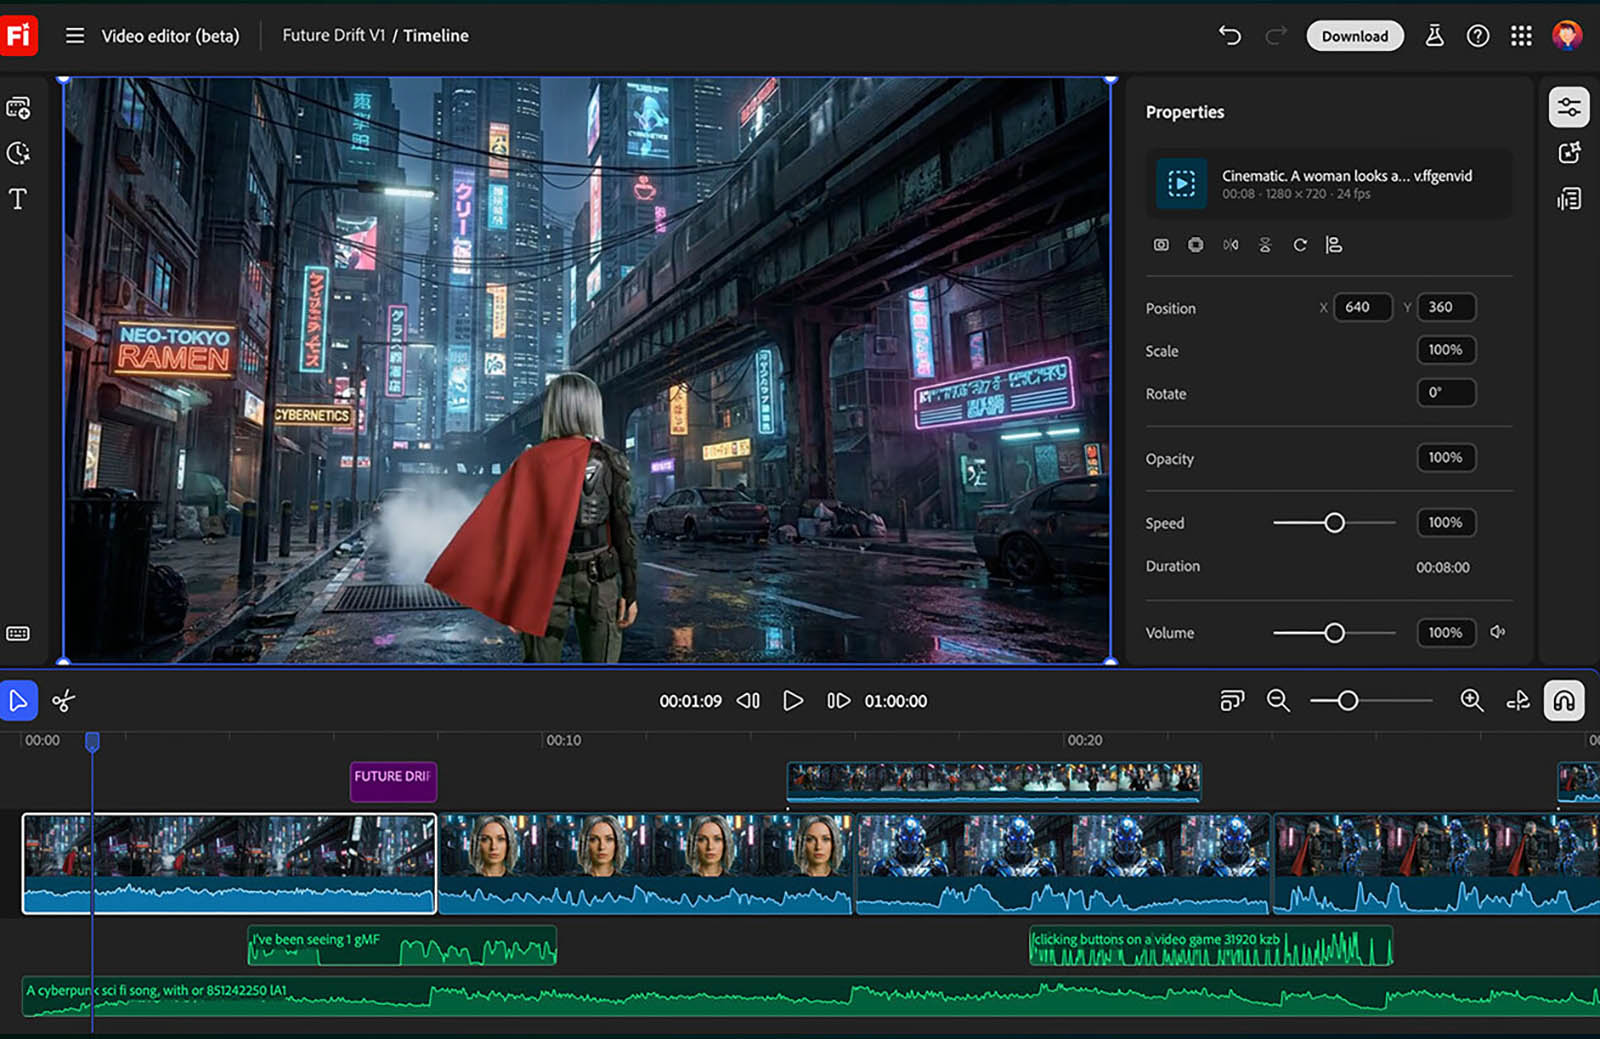Select the FUTURE DRIF title clip

(x=393, y=781)
